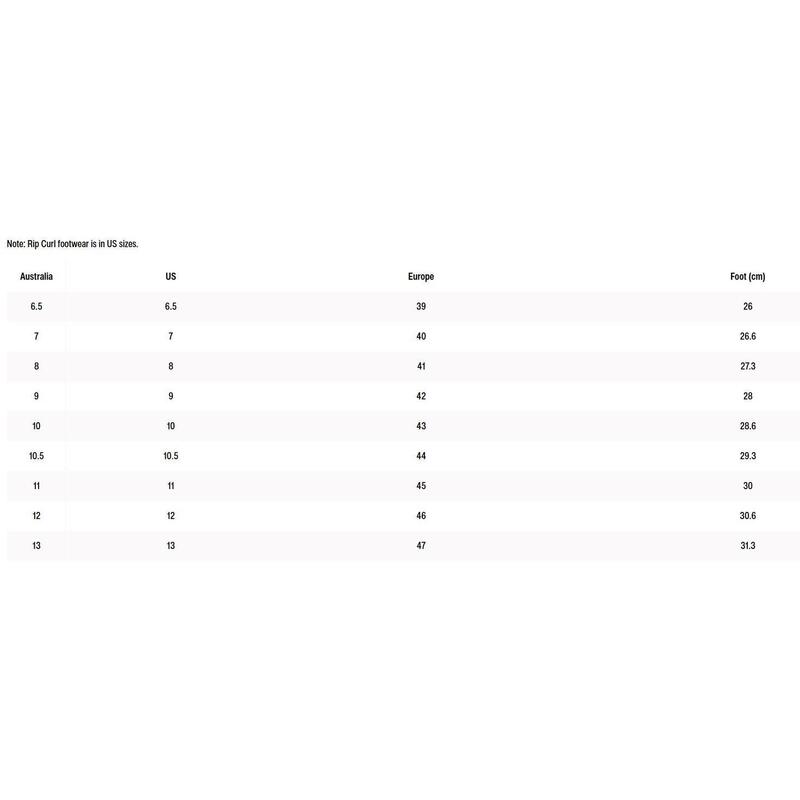Click the Rip Curl footwear note text

pos(72,244)
